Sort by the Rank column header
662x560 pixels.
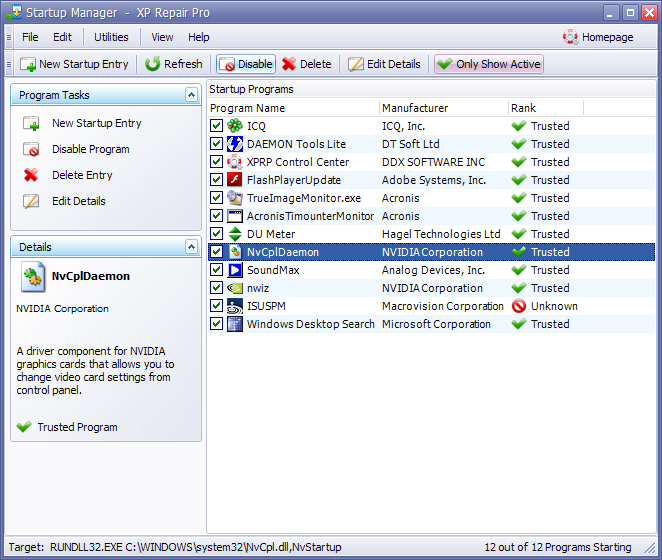tap(546, 108)
